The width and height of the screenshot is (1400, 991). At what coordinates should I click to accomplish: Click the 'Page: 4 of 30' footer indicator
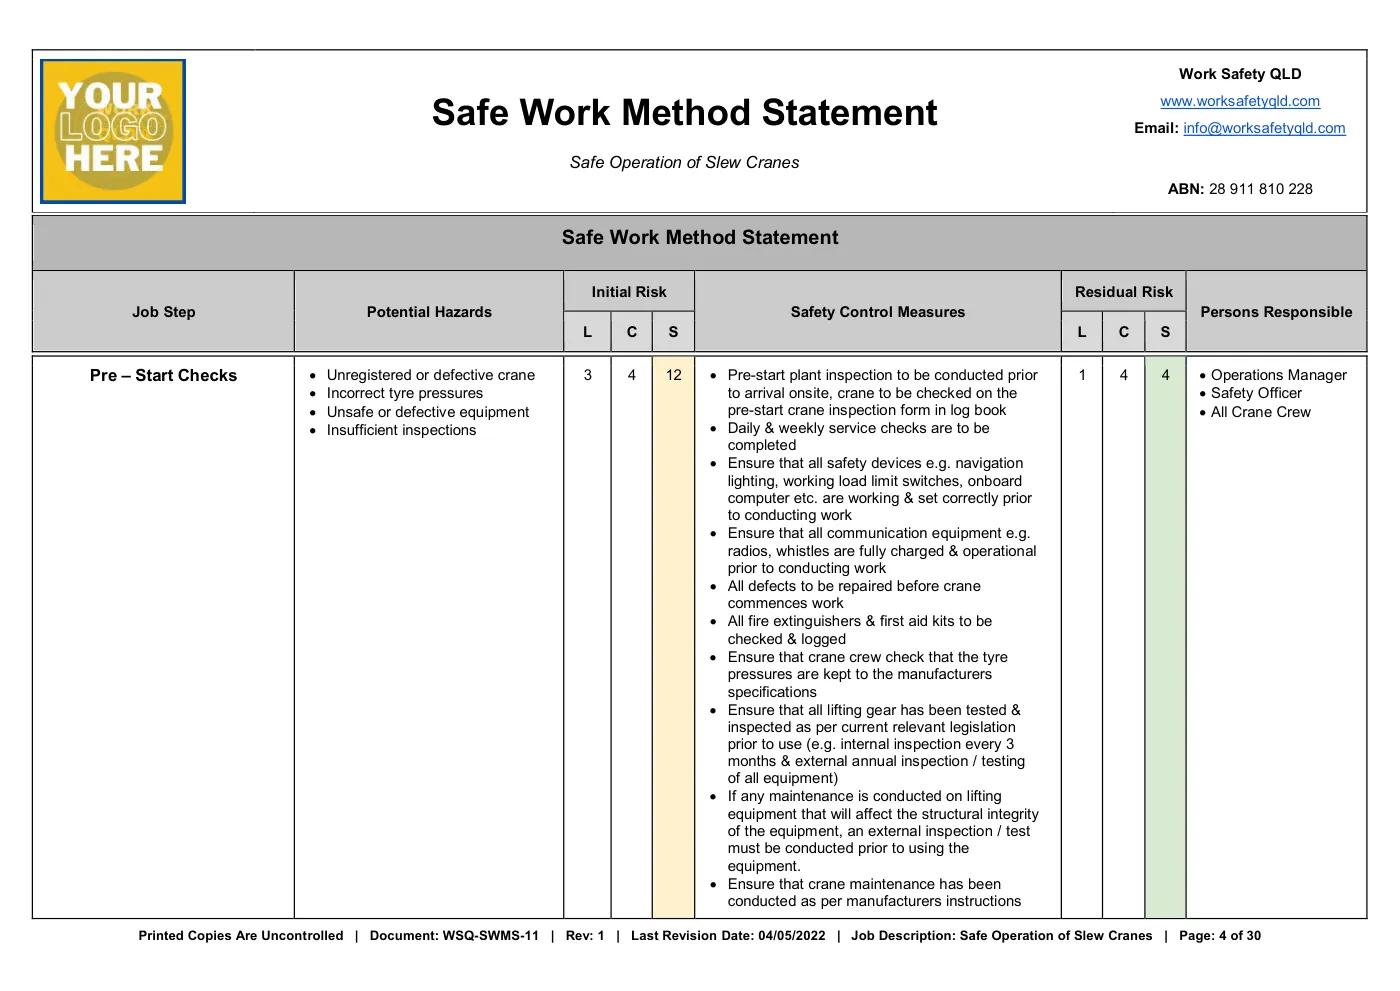point(1220,936)
